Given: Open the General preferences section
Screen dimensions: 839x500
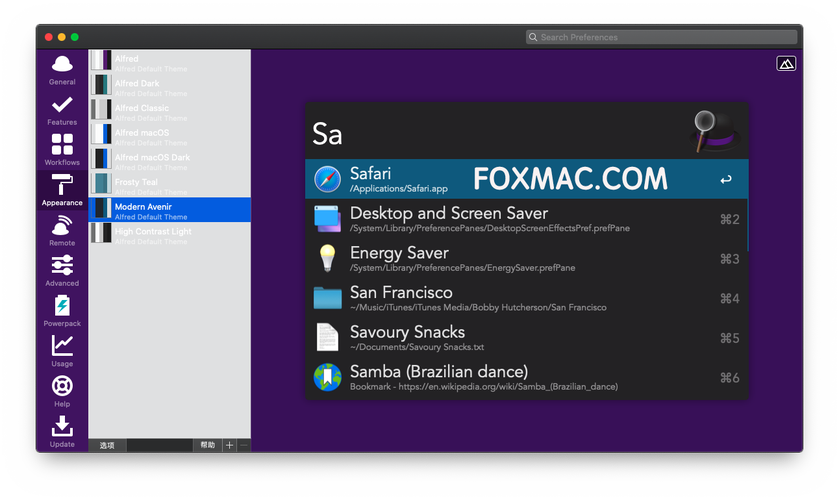Looking at the screenshot, I should (x=62, y=70).
